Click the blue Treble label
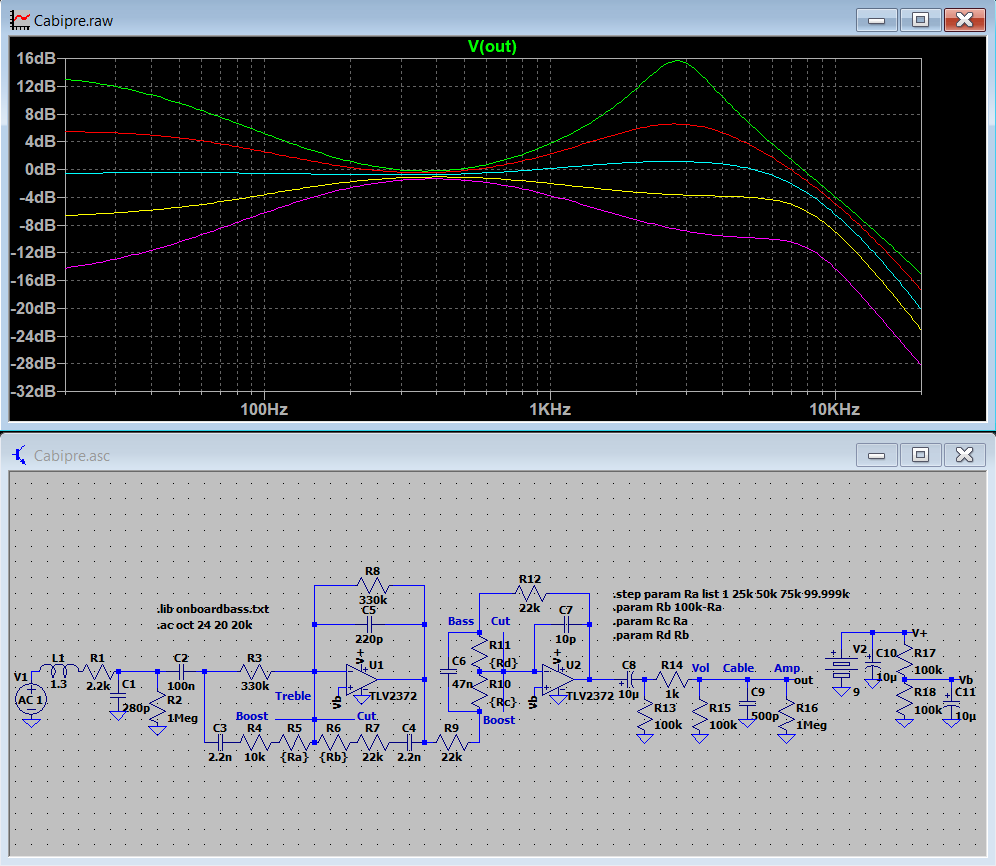 coord(293,696)
